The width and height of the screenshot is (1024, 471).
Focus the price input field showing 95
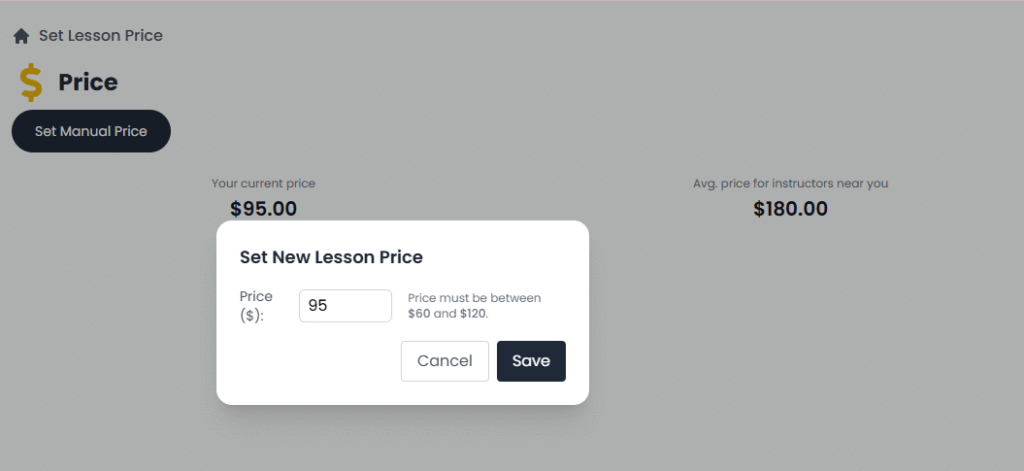click(x=345, y=306)
